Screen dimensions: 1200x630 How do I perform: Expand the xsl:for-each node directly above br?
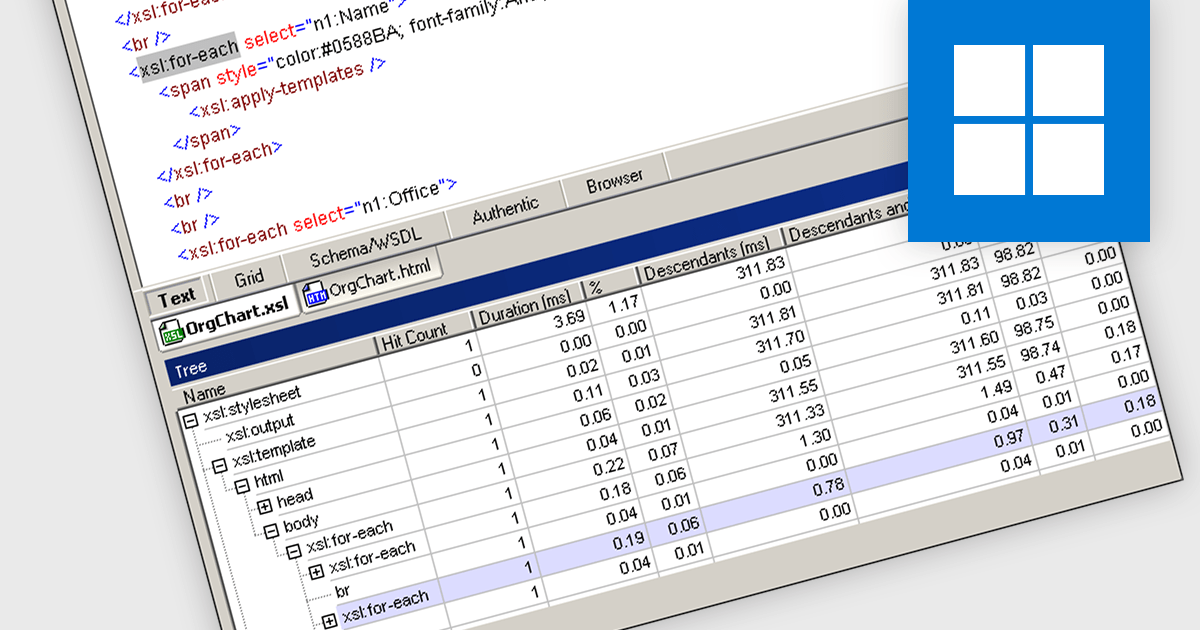[316, 572]
